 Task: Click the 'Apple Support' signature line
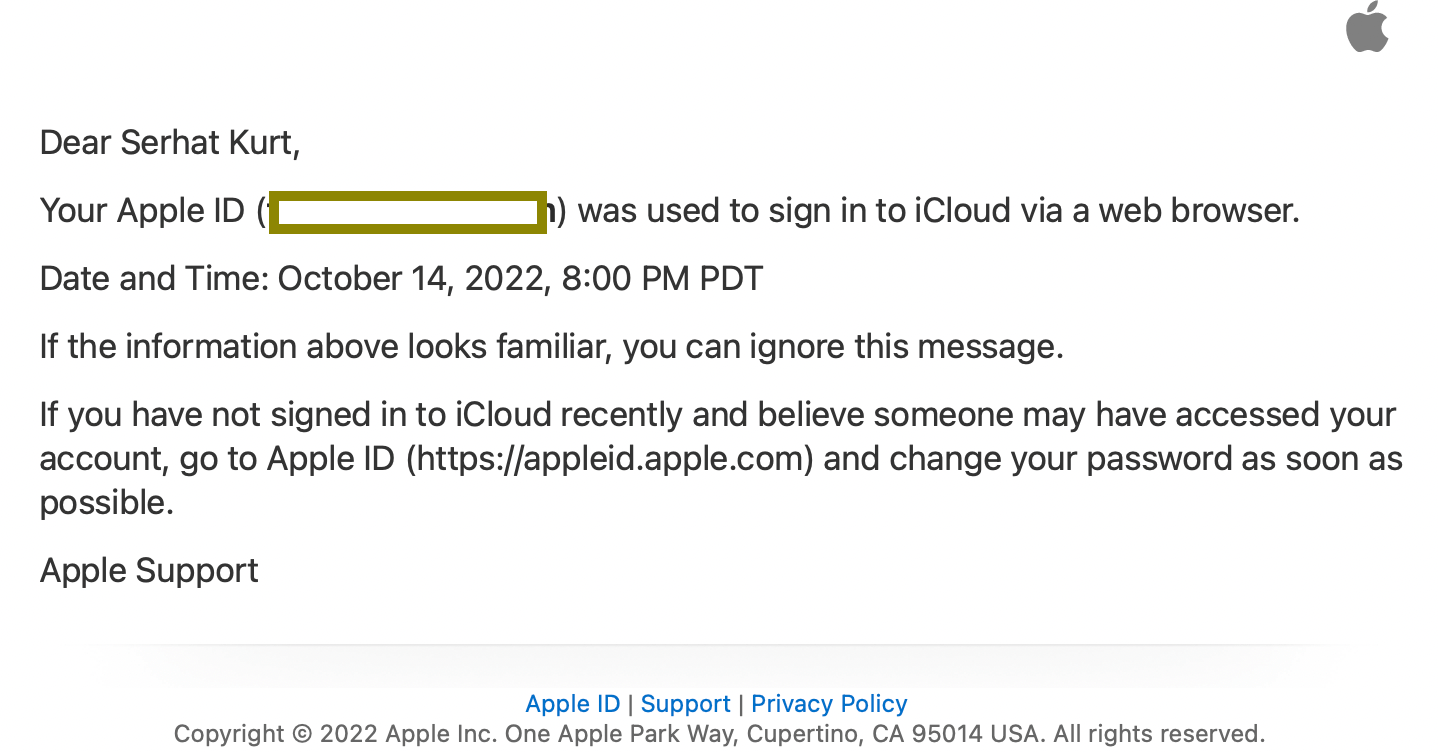pyautogui.click(x=149, y=571)
